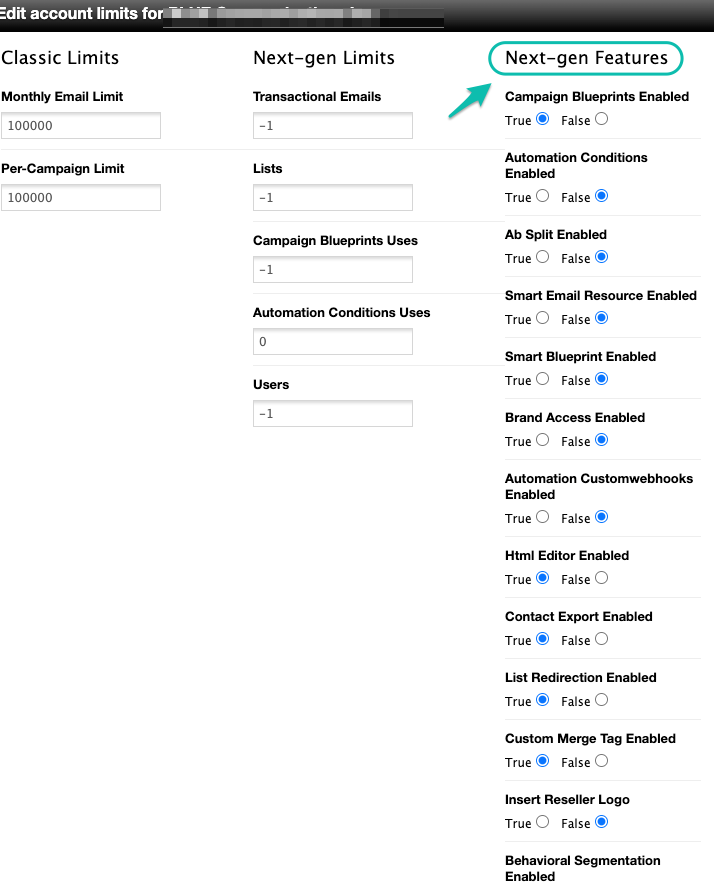714x890 pixels.
Task: Set Contact Export Enabled to False
Action: click(x=601, y=639)
